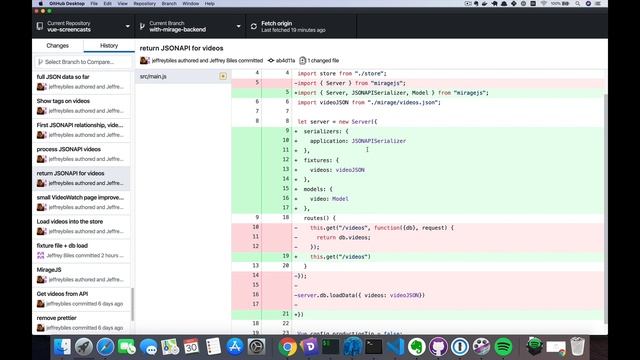Open the GitHub Desktop app menu
This screenshot has width=640, height=360.
pyautogui.click(x=67, y=3)
